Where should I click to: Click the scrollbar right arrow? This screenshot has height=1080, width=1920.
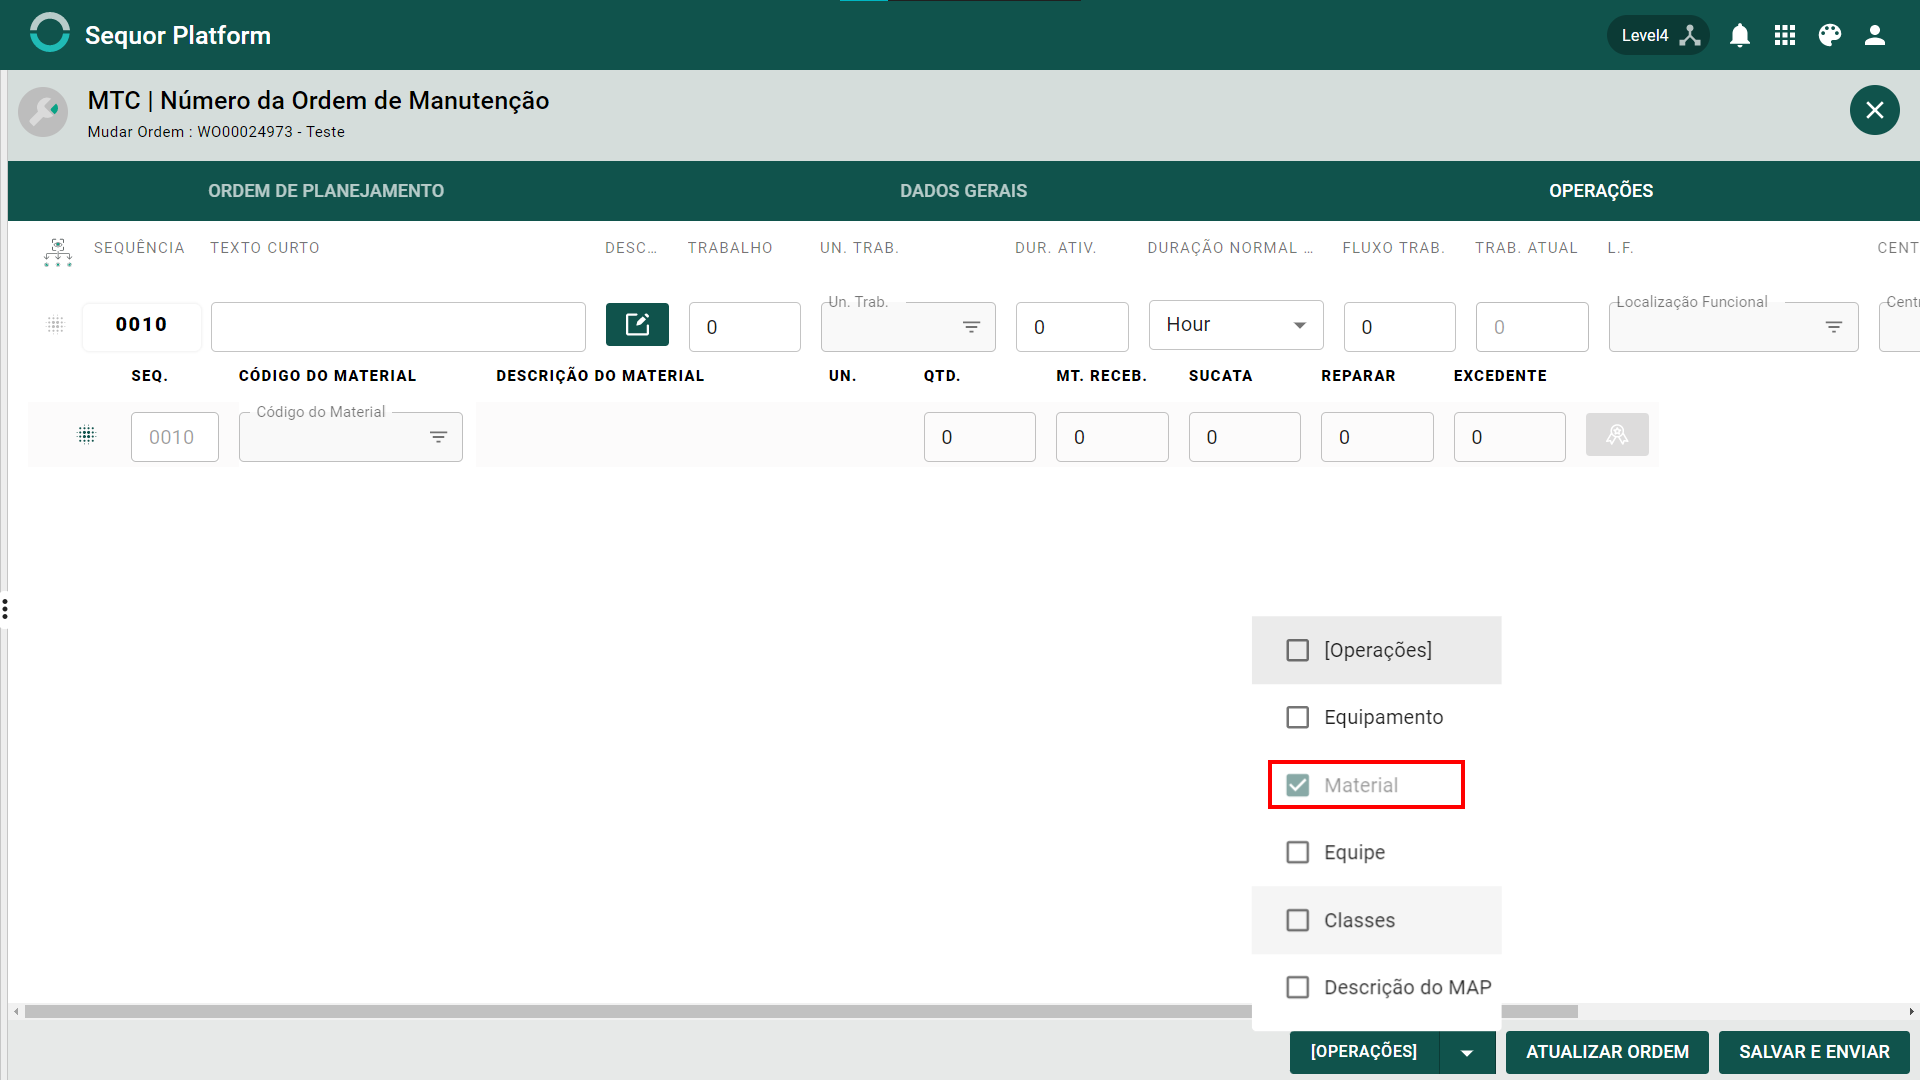point(1912,1012)
